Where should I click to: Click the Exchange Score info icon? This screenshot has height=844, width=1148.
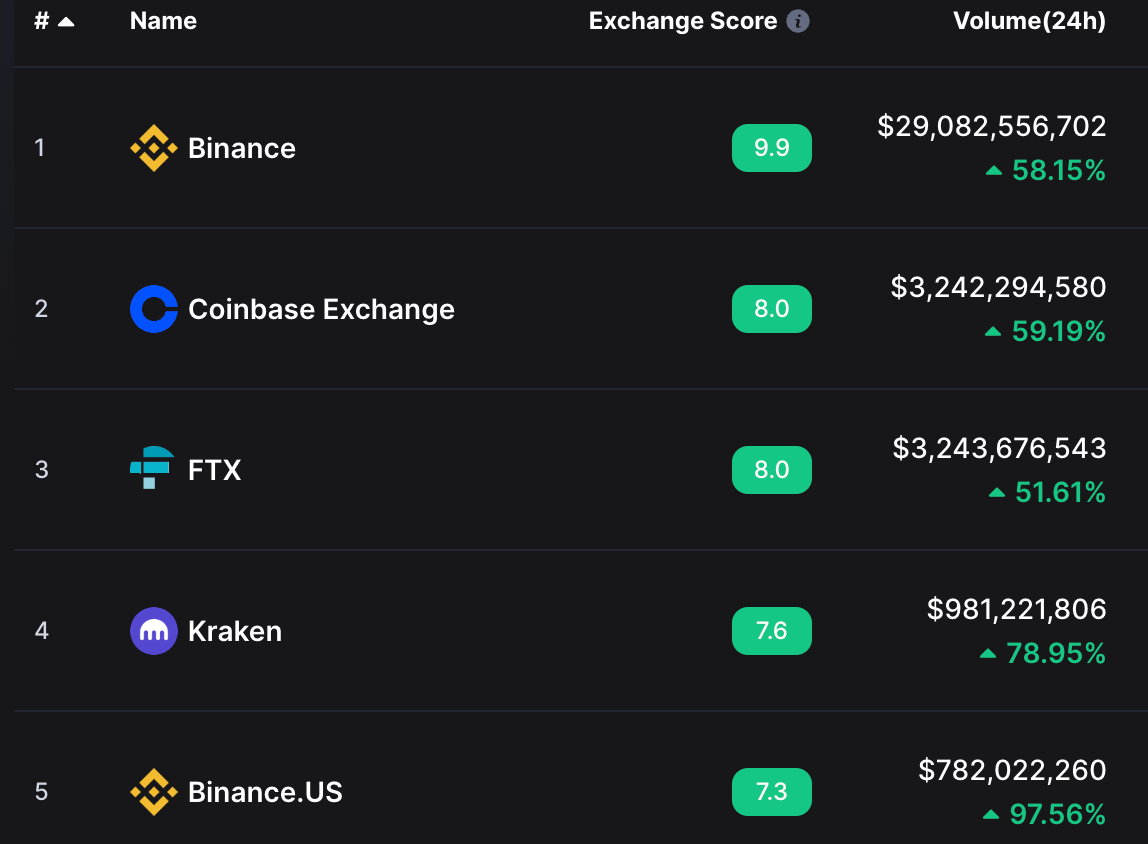click(798, 21)
